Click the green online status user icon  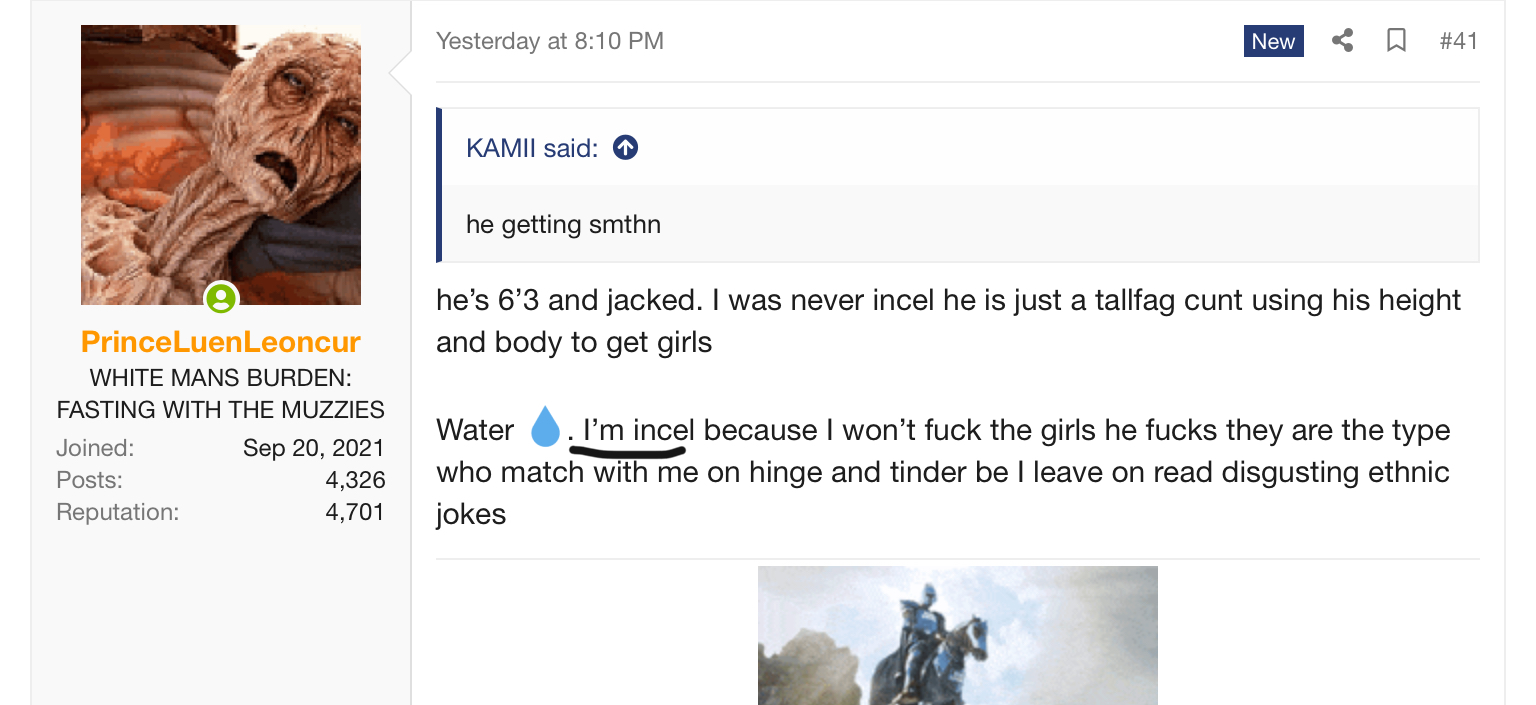pos(221,298)
